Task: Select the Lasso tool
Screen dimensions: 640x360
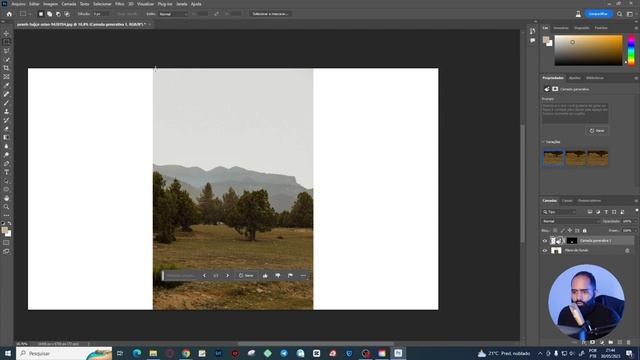Action: [x=6, y=51]
